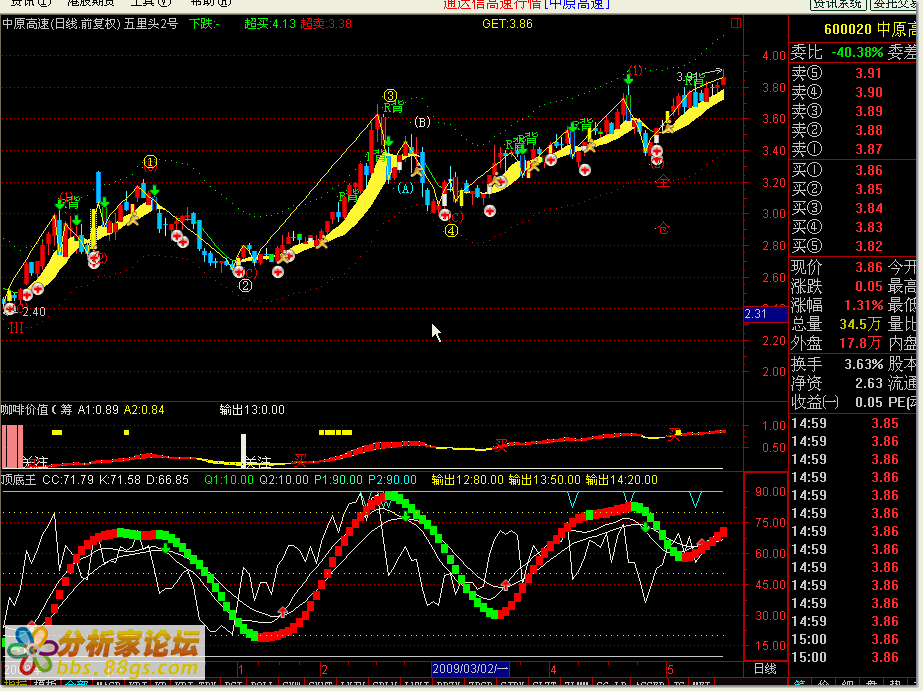Click the lone red plus marker right of ④

490,211
